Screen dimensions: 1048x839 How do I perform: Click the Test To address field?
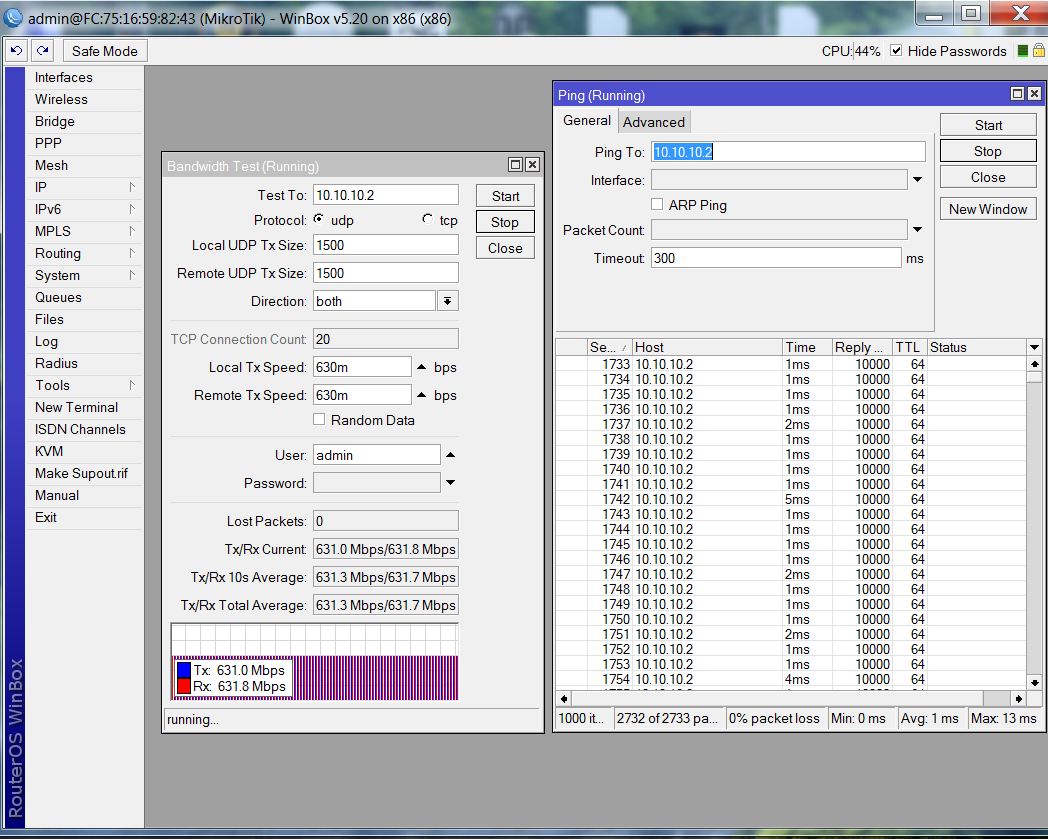[386, 195]
